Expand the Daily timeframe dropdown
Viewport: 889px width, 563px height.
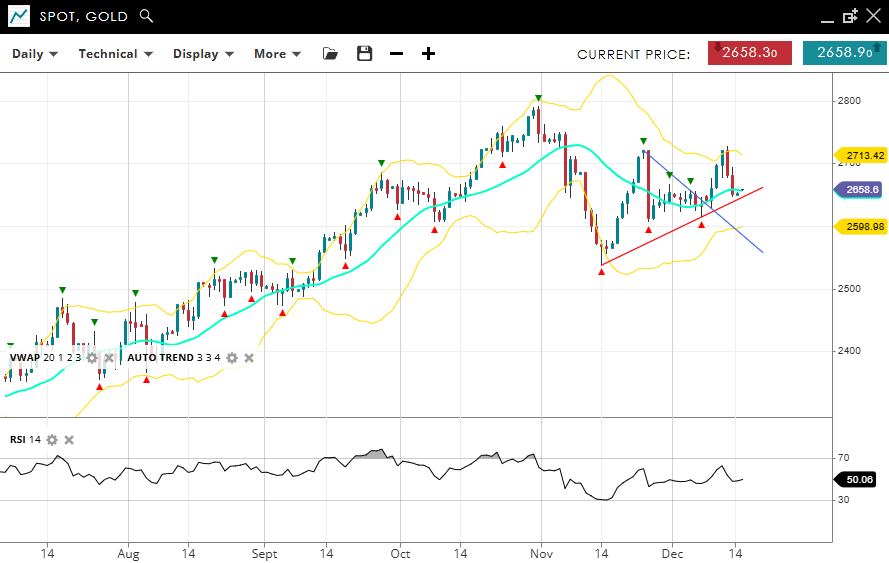coord(35,54)
